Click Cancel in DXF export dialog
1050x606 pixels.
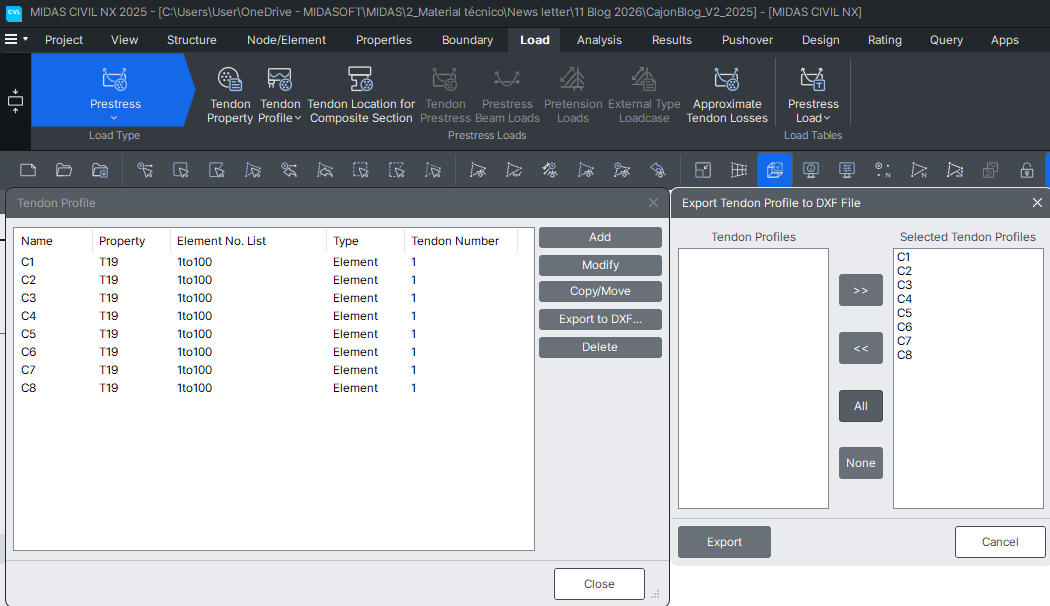pyautogui.click(x=1000, y=542)
